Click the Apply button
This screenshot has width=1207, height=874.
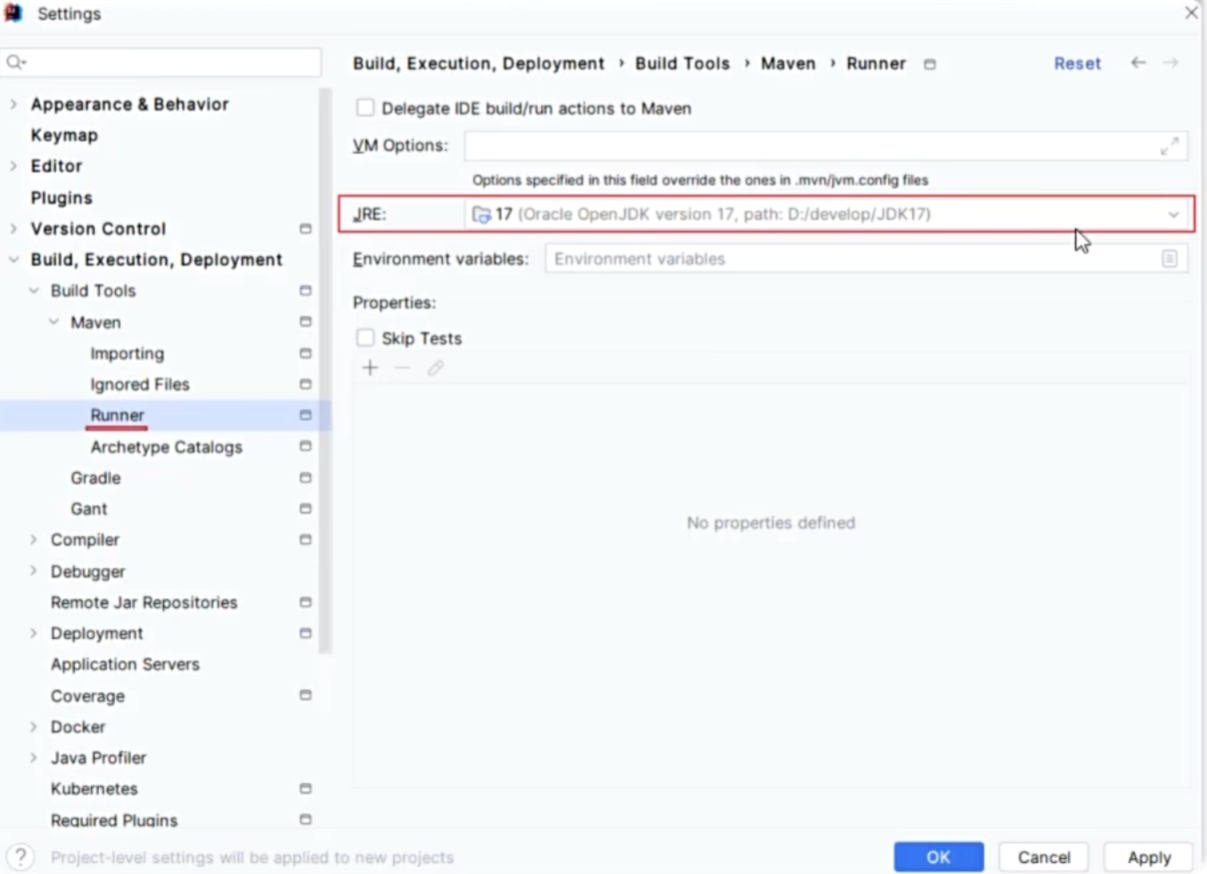click(1149, 857)
